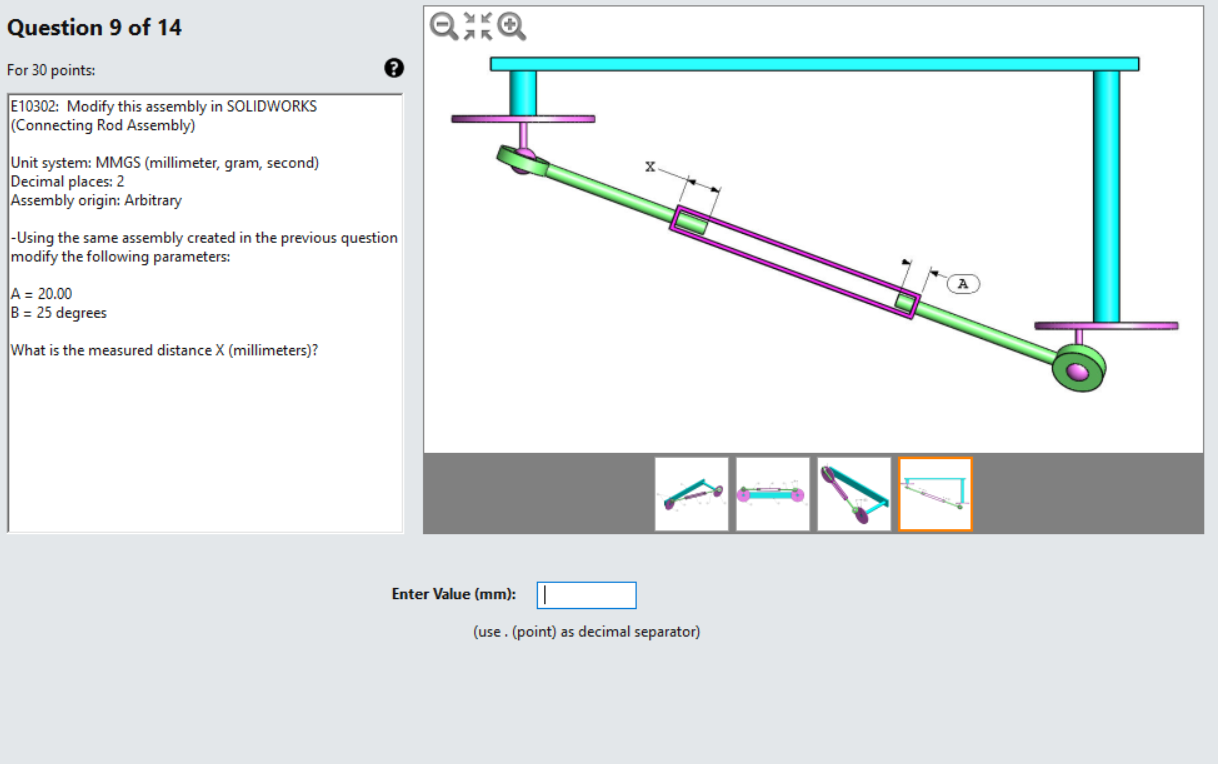Activate the Fit to View arrows icon

477,27
